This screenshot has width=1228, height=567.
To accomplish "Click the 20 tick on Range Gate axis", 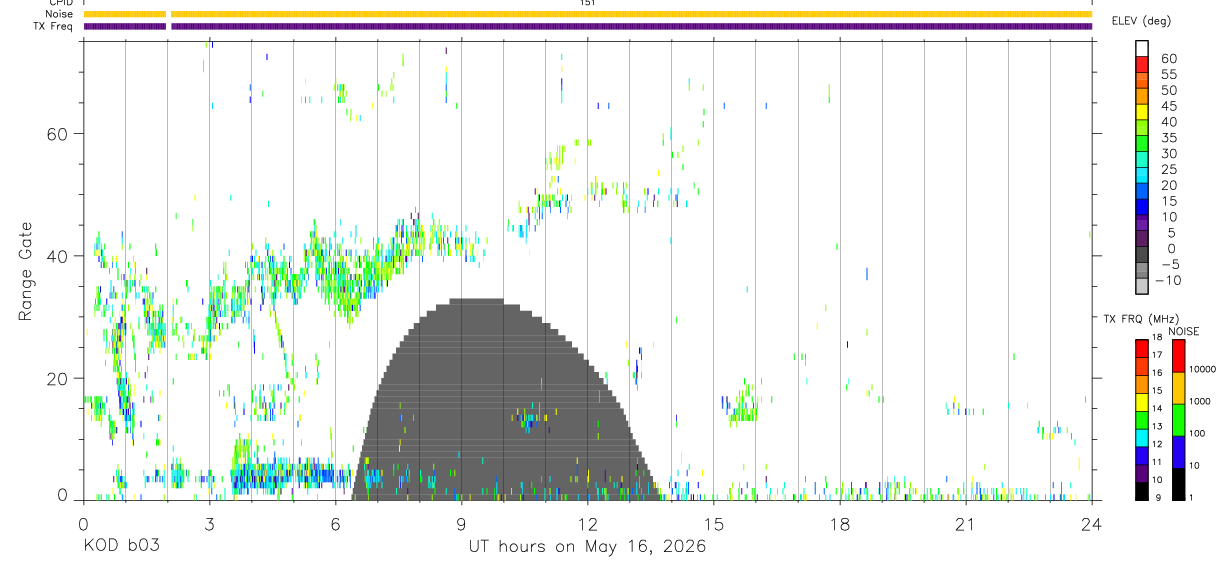I will (x=58, y=379).
